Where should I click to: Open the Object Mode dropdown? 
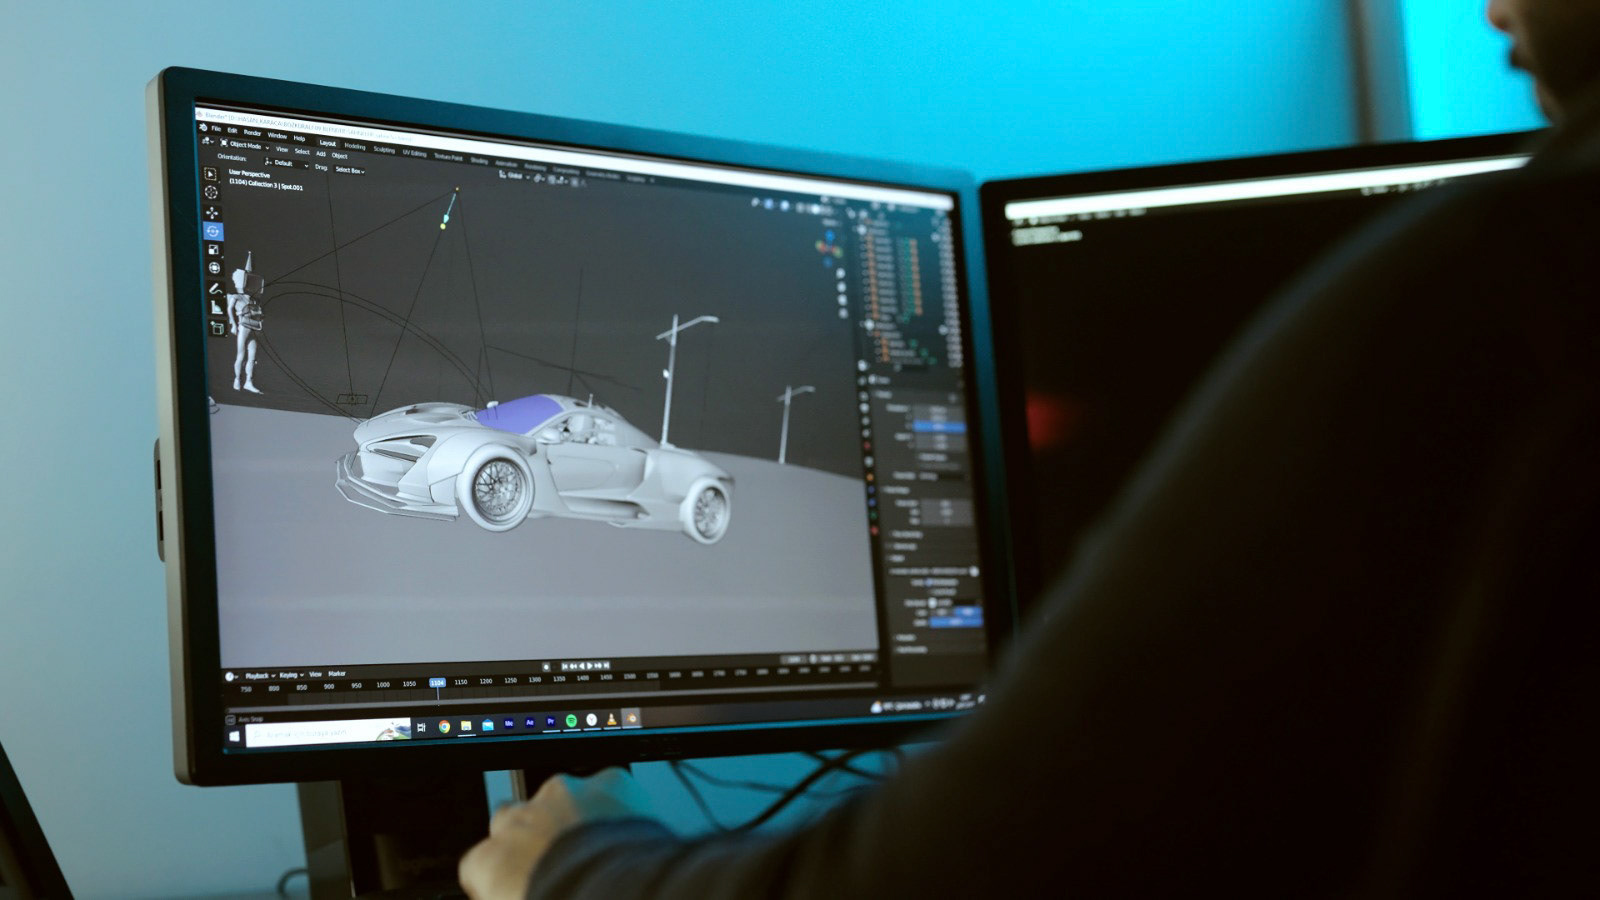coord(245,145)
